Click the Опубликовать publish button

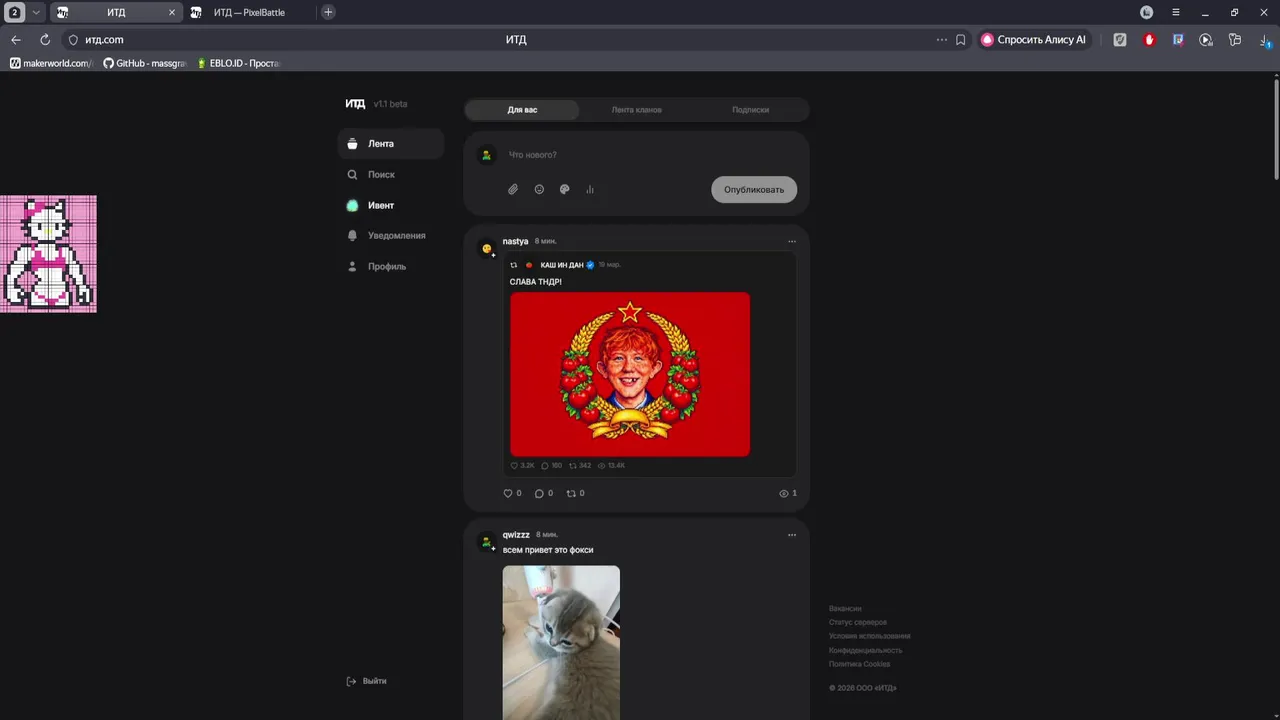tap(754, 189)
